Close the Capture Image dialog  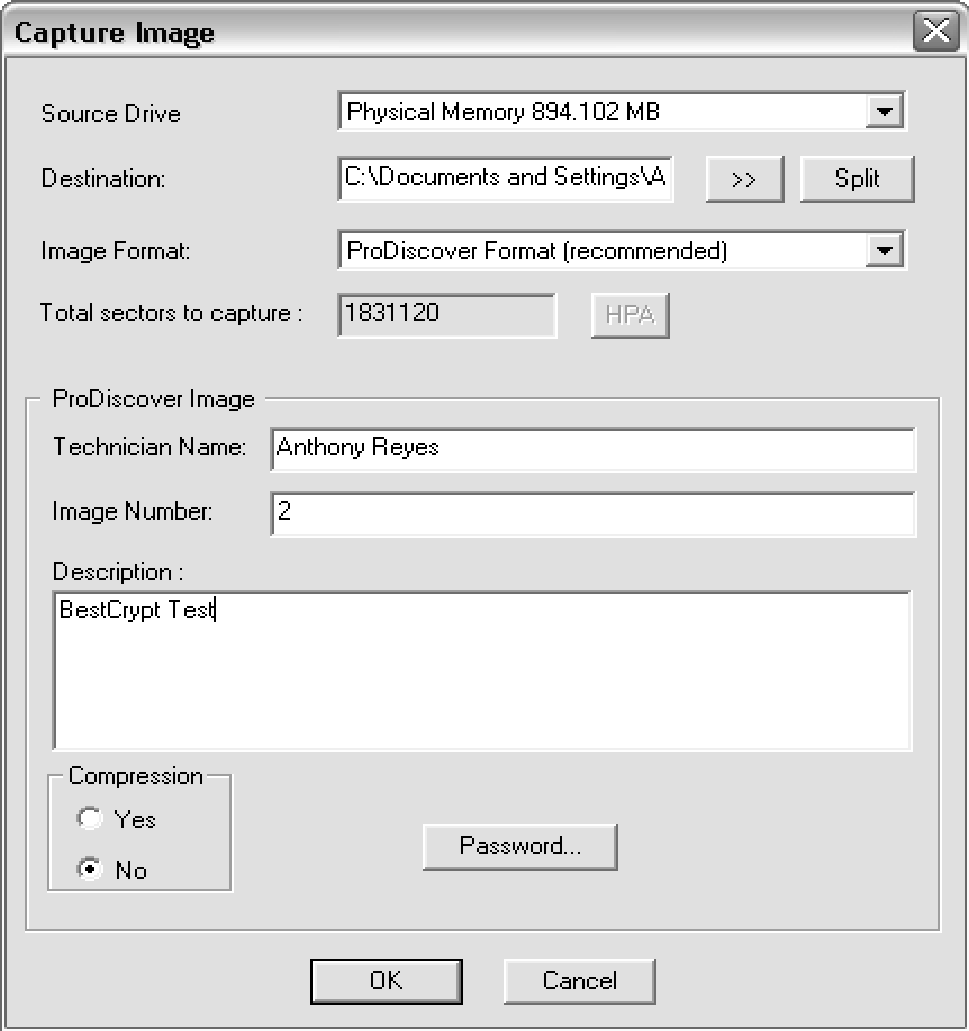tap(935, 31)
